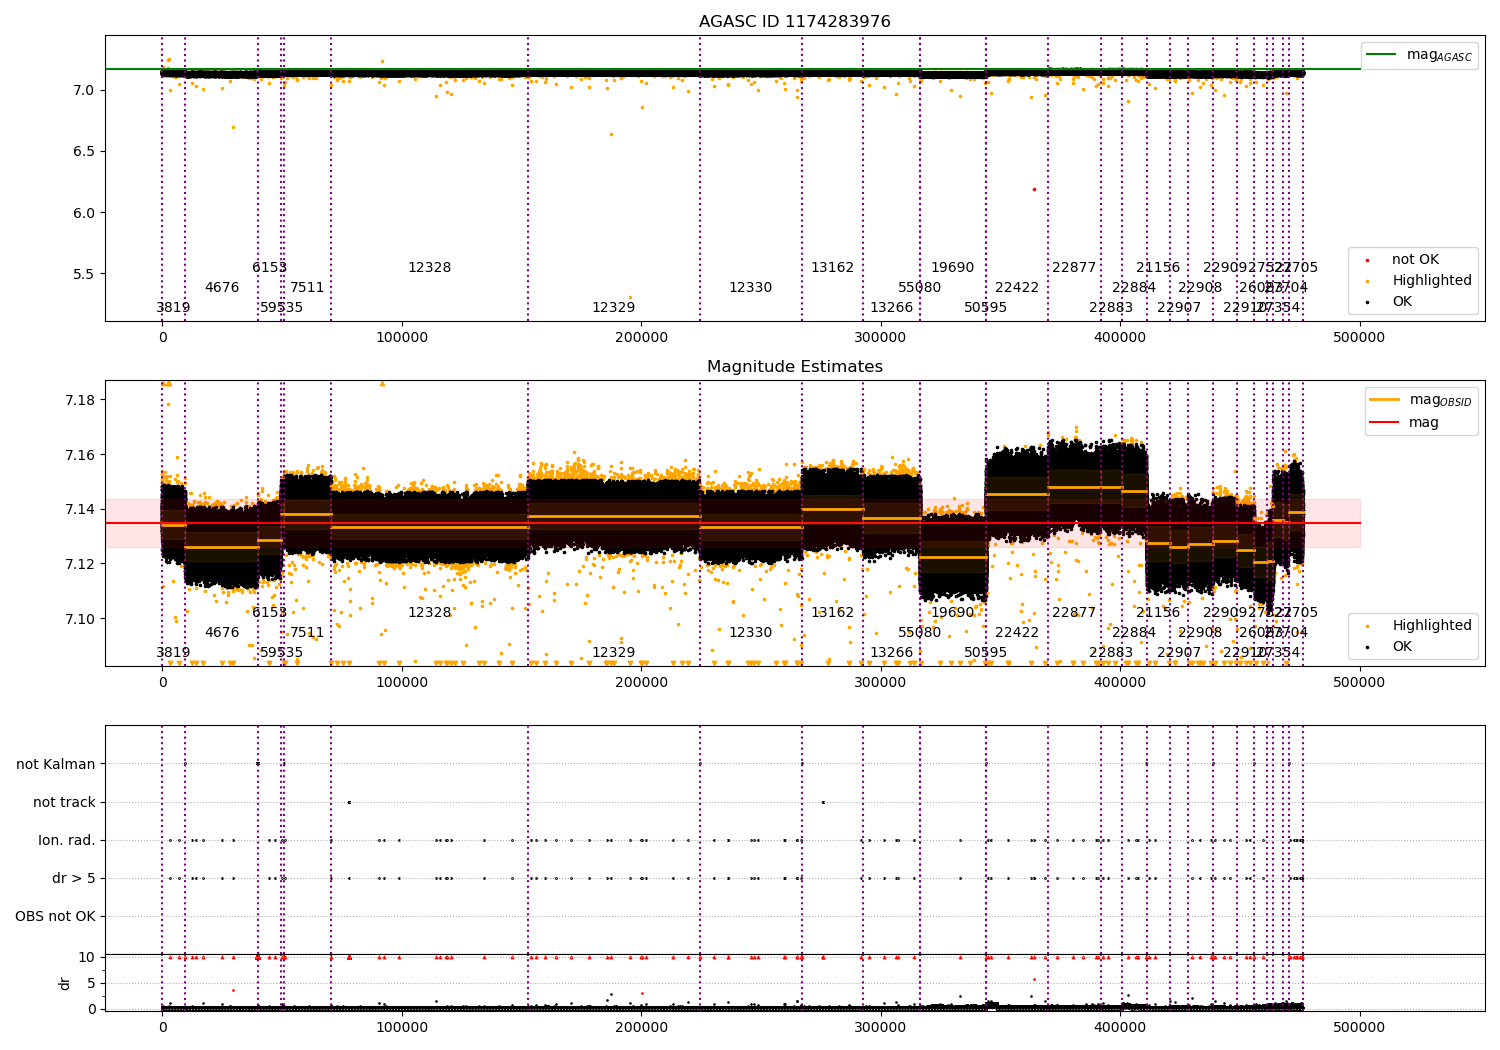Click OBSID label 7511 in the middle plot
Screen dimensions: 1500x1050
pos(307,633)
